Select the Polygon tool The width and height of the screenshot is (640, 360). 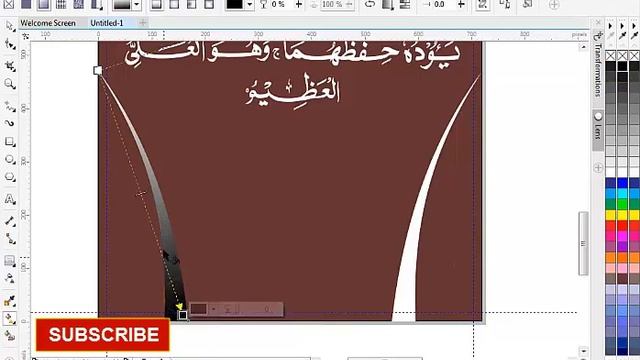10,178
